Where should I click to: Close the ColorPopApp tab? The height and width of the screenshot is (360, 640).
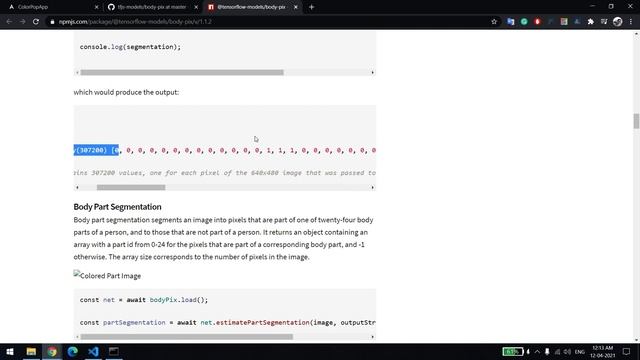click(x=96, y=7)
